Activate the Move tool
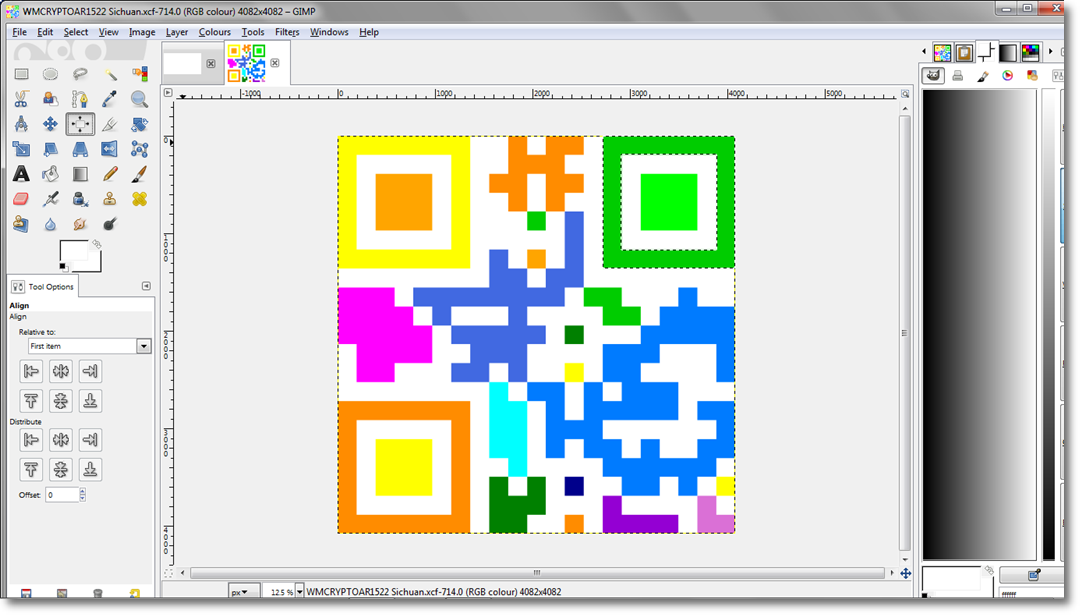The height and width of the screenshot is (615, 1080). tap(50, 124)
